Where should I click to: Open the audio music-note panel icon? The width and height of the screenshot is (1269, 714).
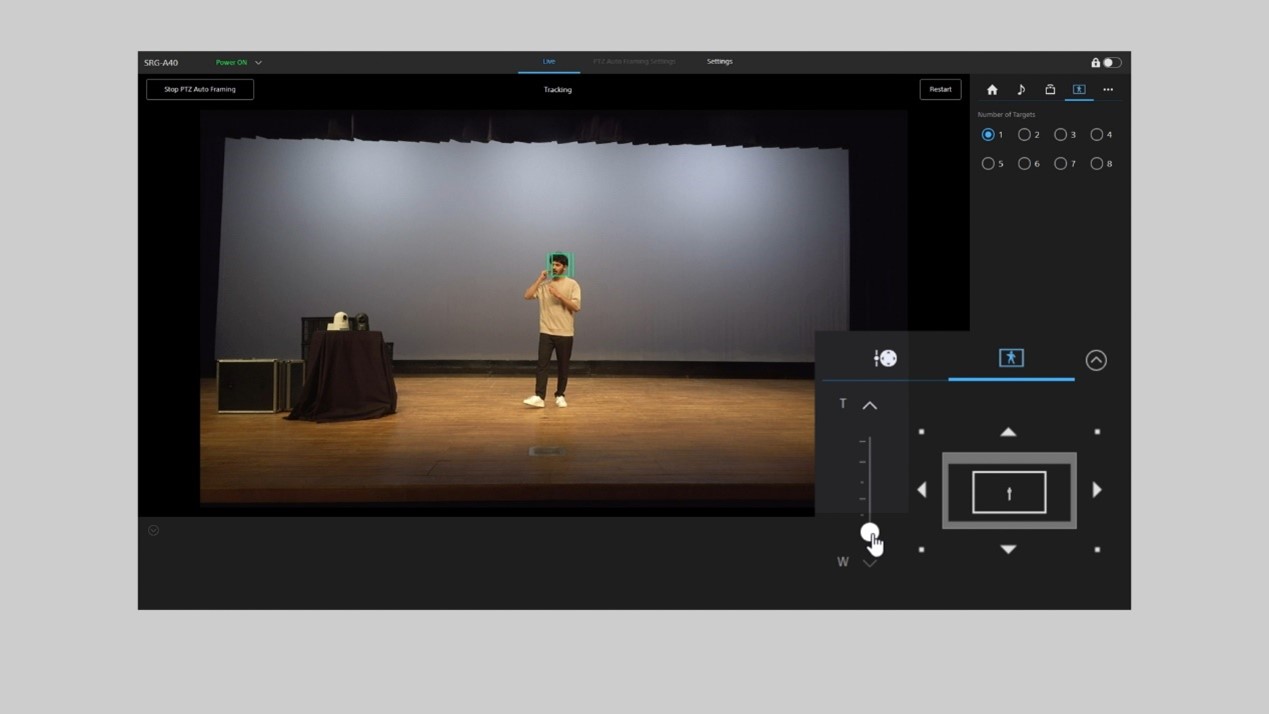[x=1021, y=90]
